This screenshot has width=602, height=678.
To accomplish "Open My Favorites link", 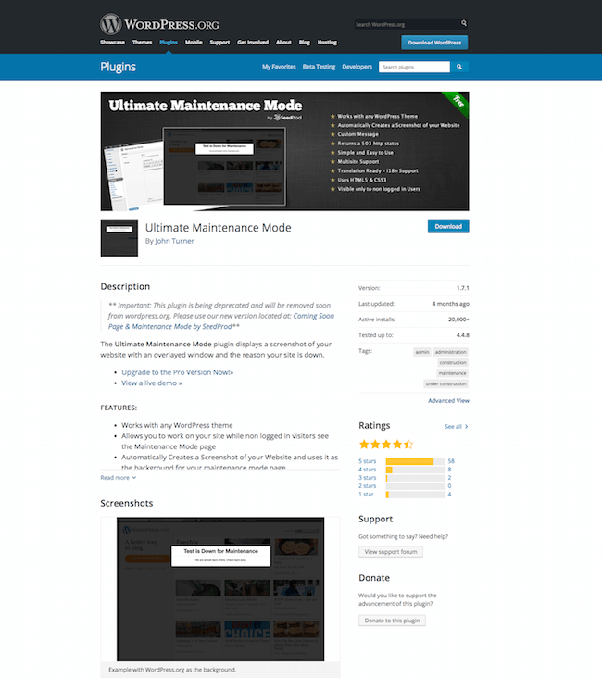I will point(279,67).
